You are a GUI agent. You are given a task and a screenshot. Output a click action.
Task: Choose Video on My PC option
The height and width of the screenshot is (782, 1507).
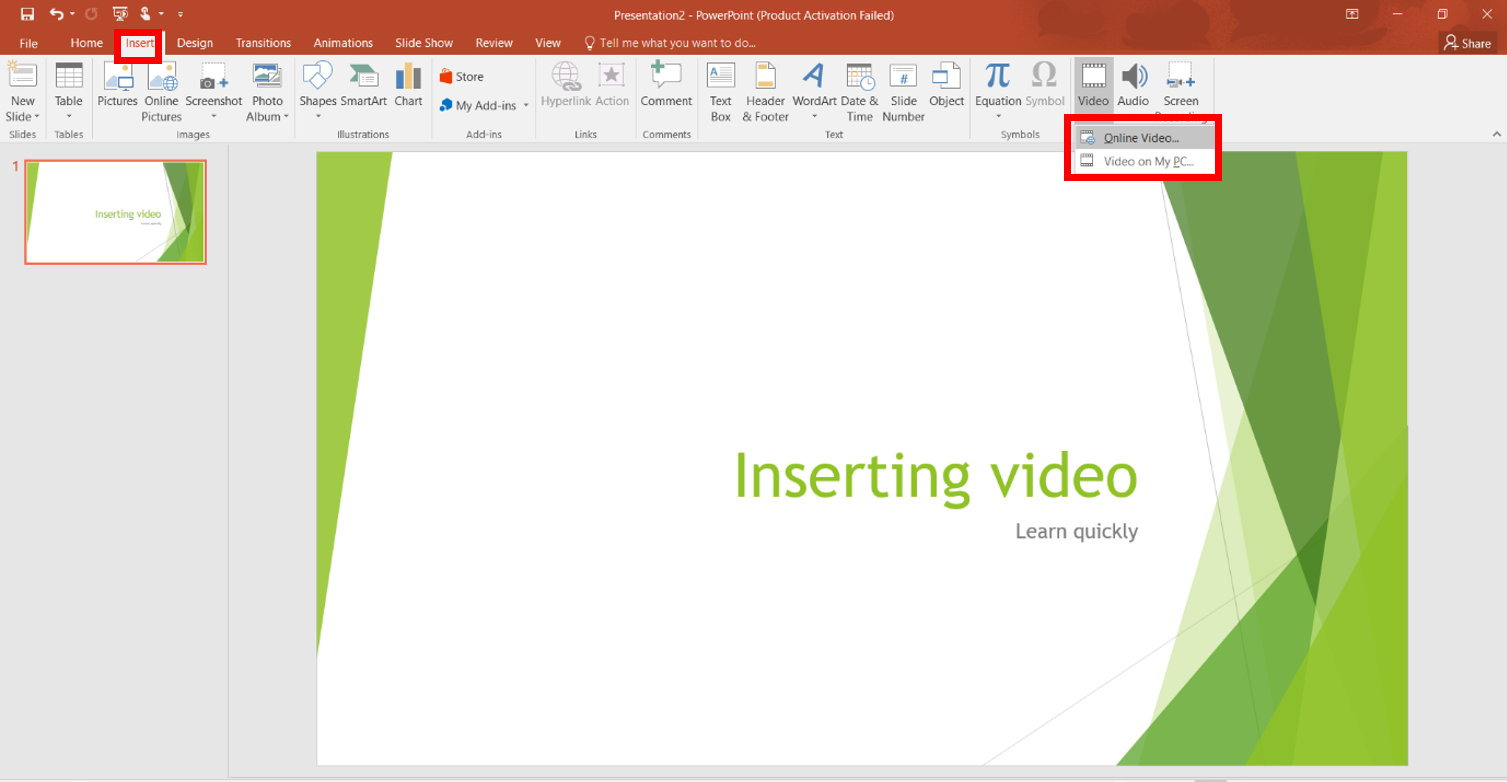(1147, 161)
